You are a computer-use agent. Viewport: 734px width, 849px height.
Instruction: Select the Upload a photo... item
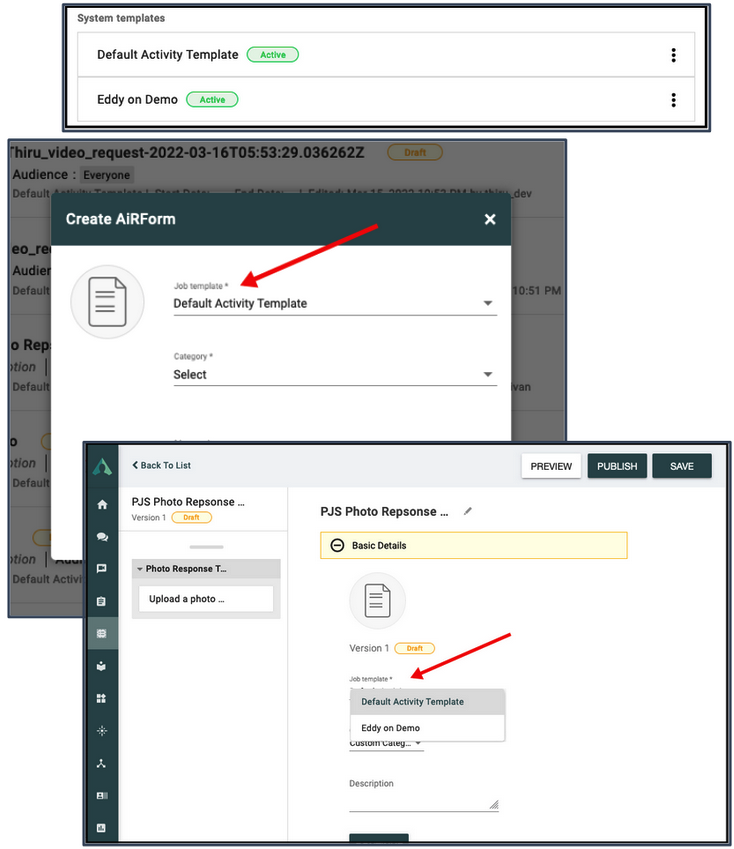[206, 599]
